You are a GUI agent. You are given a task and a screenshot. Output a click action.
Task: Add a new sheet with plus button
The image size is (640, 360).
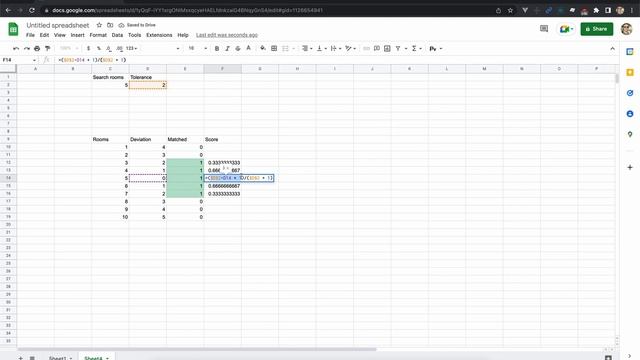[20, 358]
